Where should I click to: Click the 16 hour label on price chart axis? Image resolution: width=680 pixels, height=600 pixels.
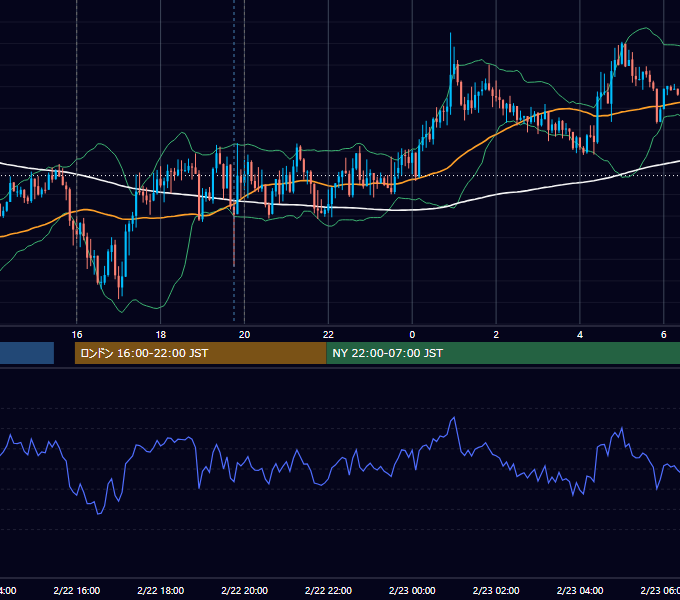tap(77, 335)
